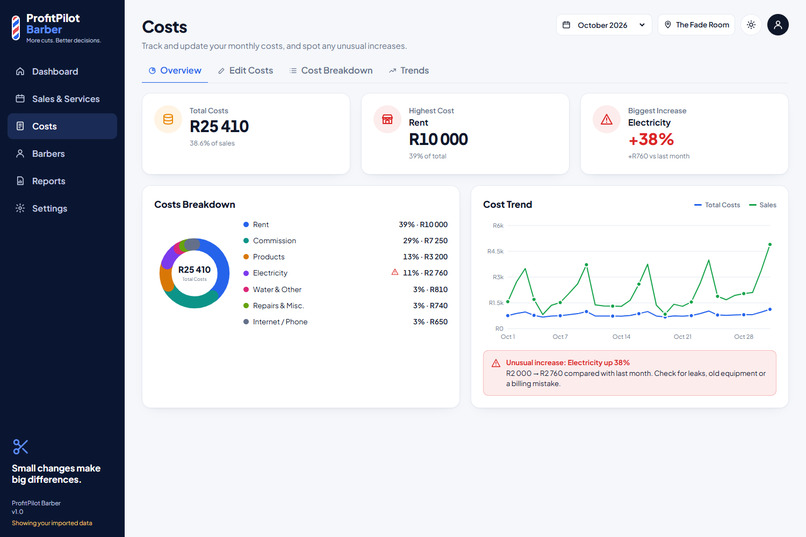
Task: Toggle light/dark theme sun button
Action: tap(751, 25)
